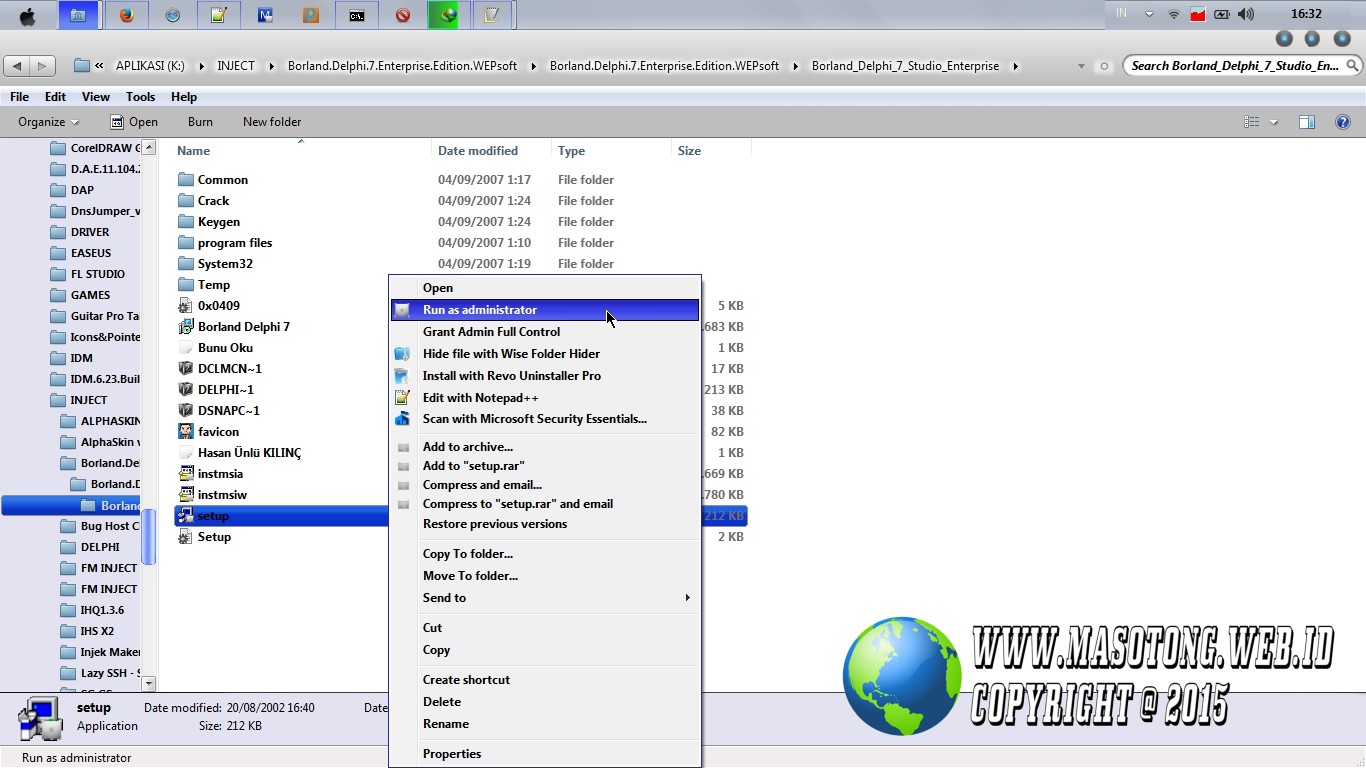This screenshot has height=768, width=1366.
Task: Open the Apple-logo start button
Action: coord(27,15)
